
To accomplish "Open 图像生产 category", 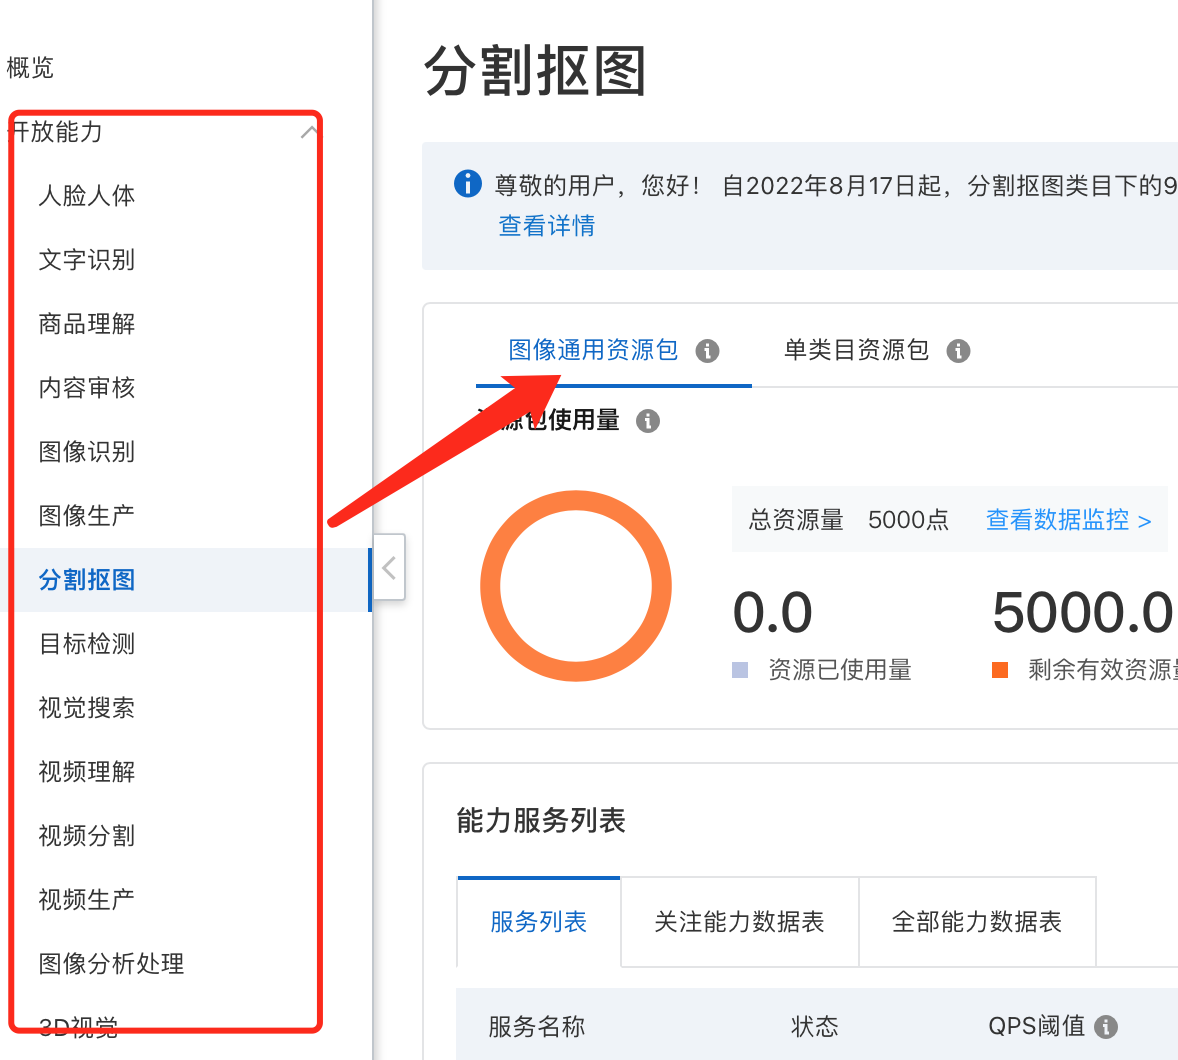I will pyautogui.click(x=86, y=515).
